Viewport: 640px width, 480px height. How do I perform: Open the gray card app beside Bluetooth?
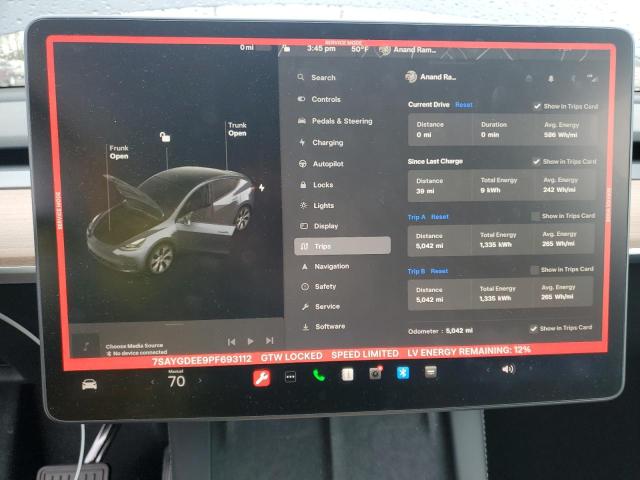point(431,371)
